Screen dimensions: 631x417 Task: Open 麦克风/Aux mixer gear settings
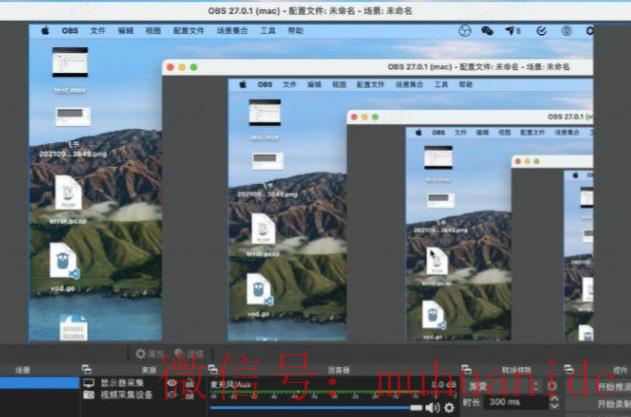point(449,407)
